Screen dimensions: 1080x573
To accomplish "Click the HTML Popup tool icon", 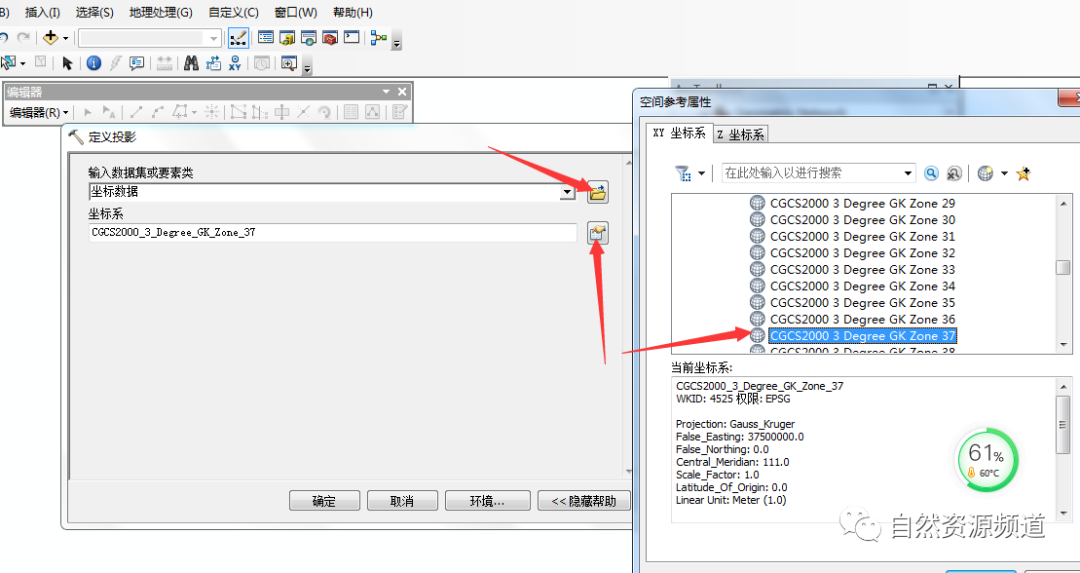I will pos(136,63).
